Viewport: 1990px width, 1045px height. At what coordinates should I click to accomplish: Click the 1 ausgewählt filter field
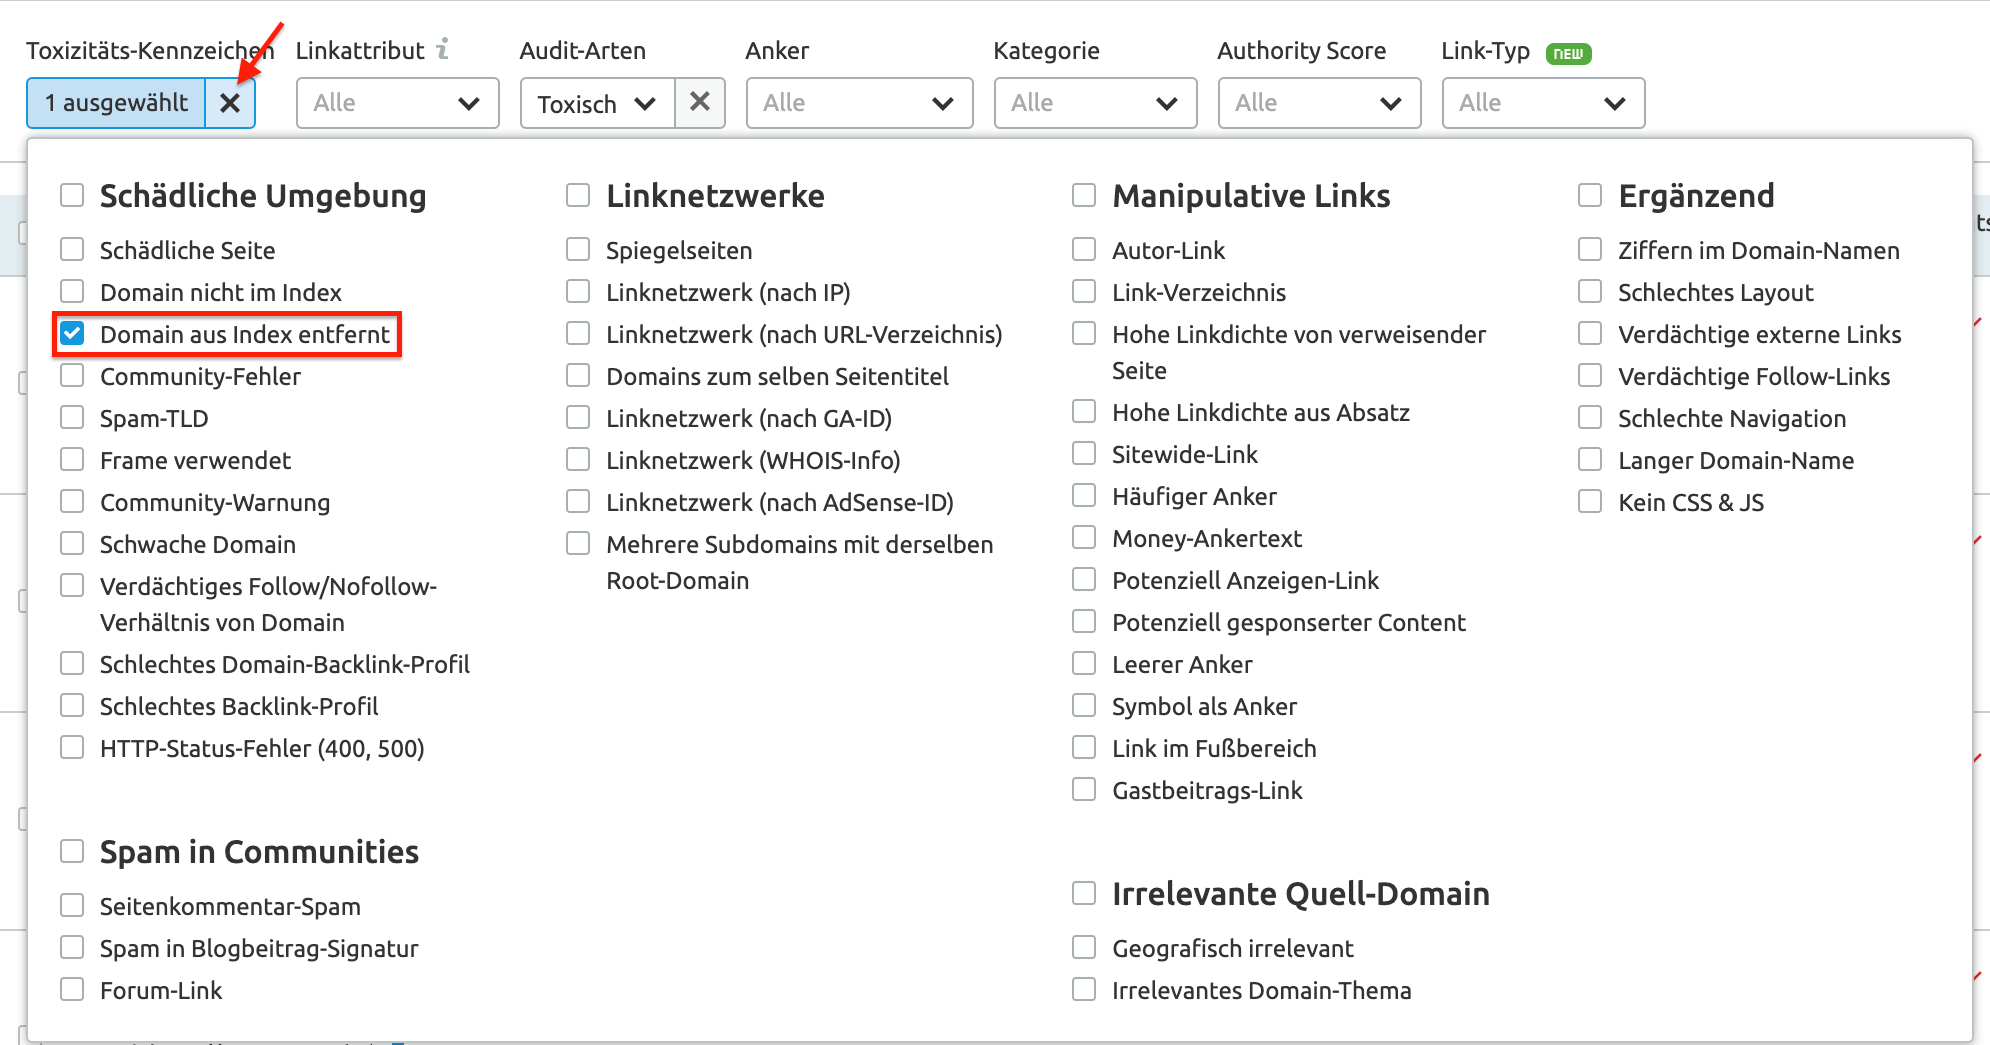[x=115, y=102]
